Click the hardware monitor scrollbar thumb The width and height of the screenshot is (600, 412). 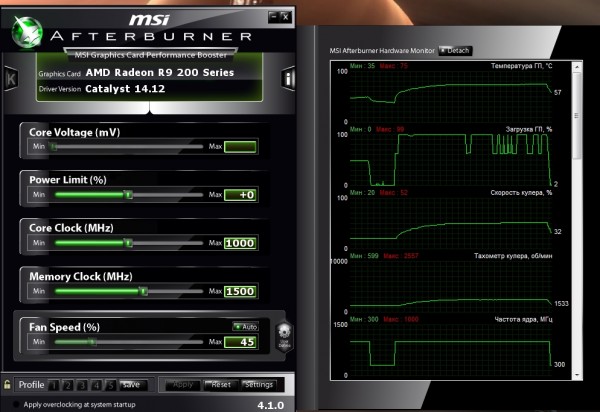[577, 116]
